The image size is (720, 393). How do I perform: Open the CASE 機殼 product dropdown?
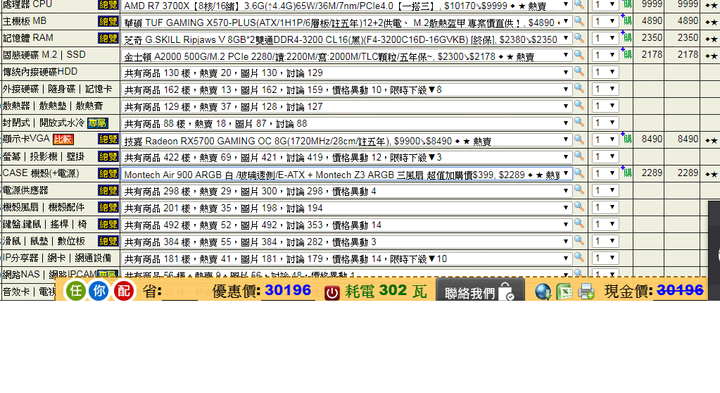346,174
